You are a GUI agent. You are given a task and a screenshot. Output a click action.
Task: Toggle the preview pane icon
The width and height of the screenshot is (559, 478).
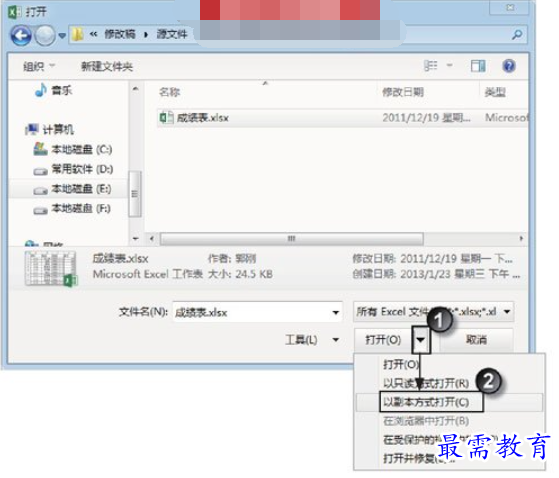coord(478,66)
